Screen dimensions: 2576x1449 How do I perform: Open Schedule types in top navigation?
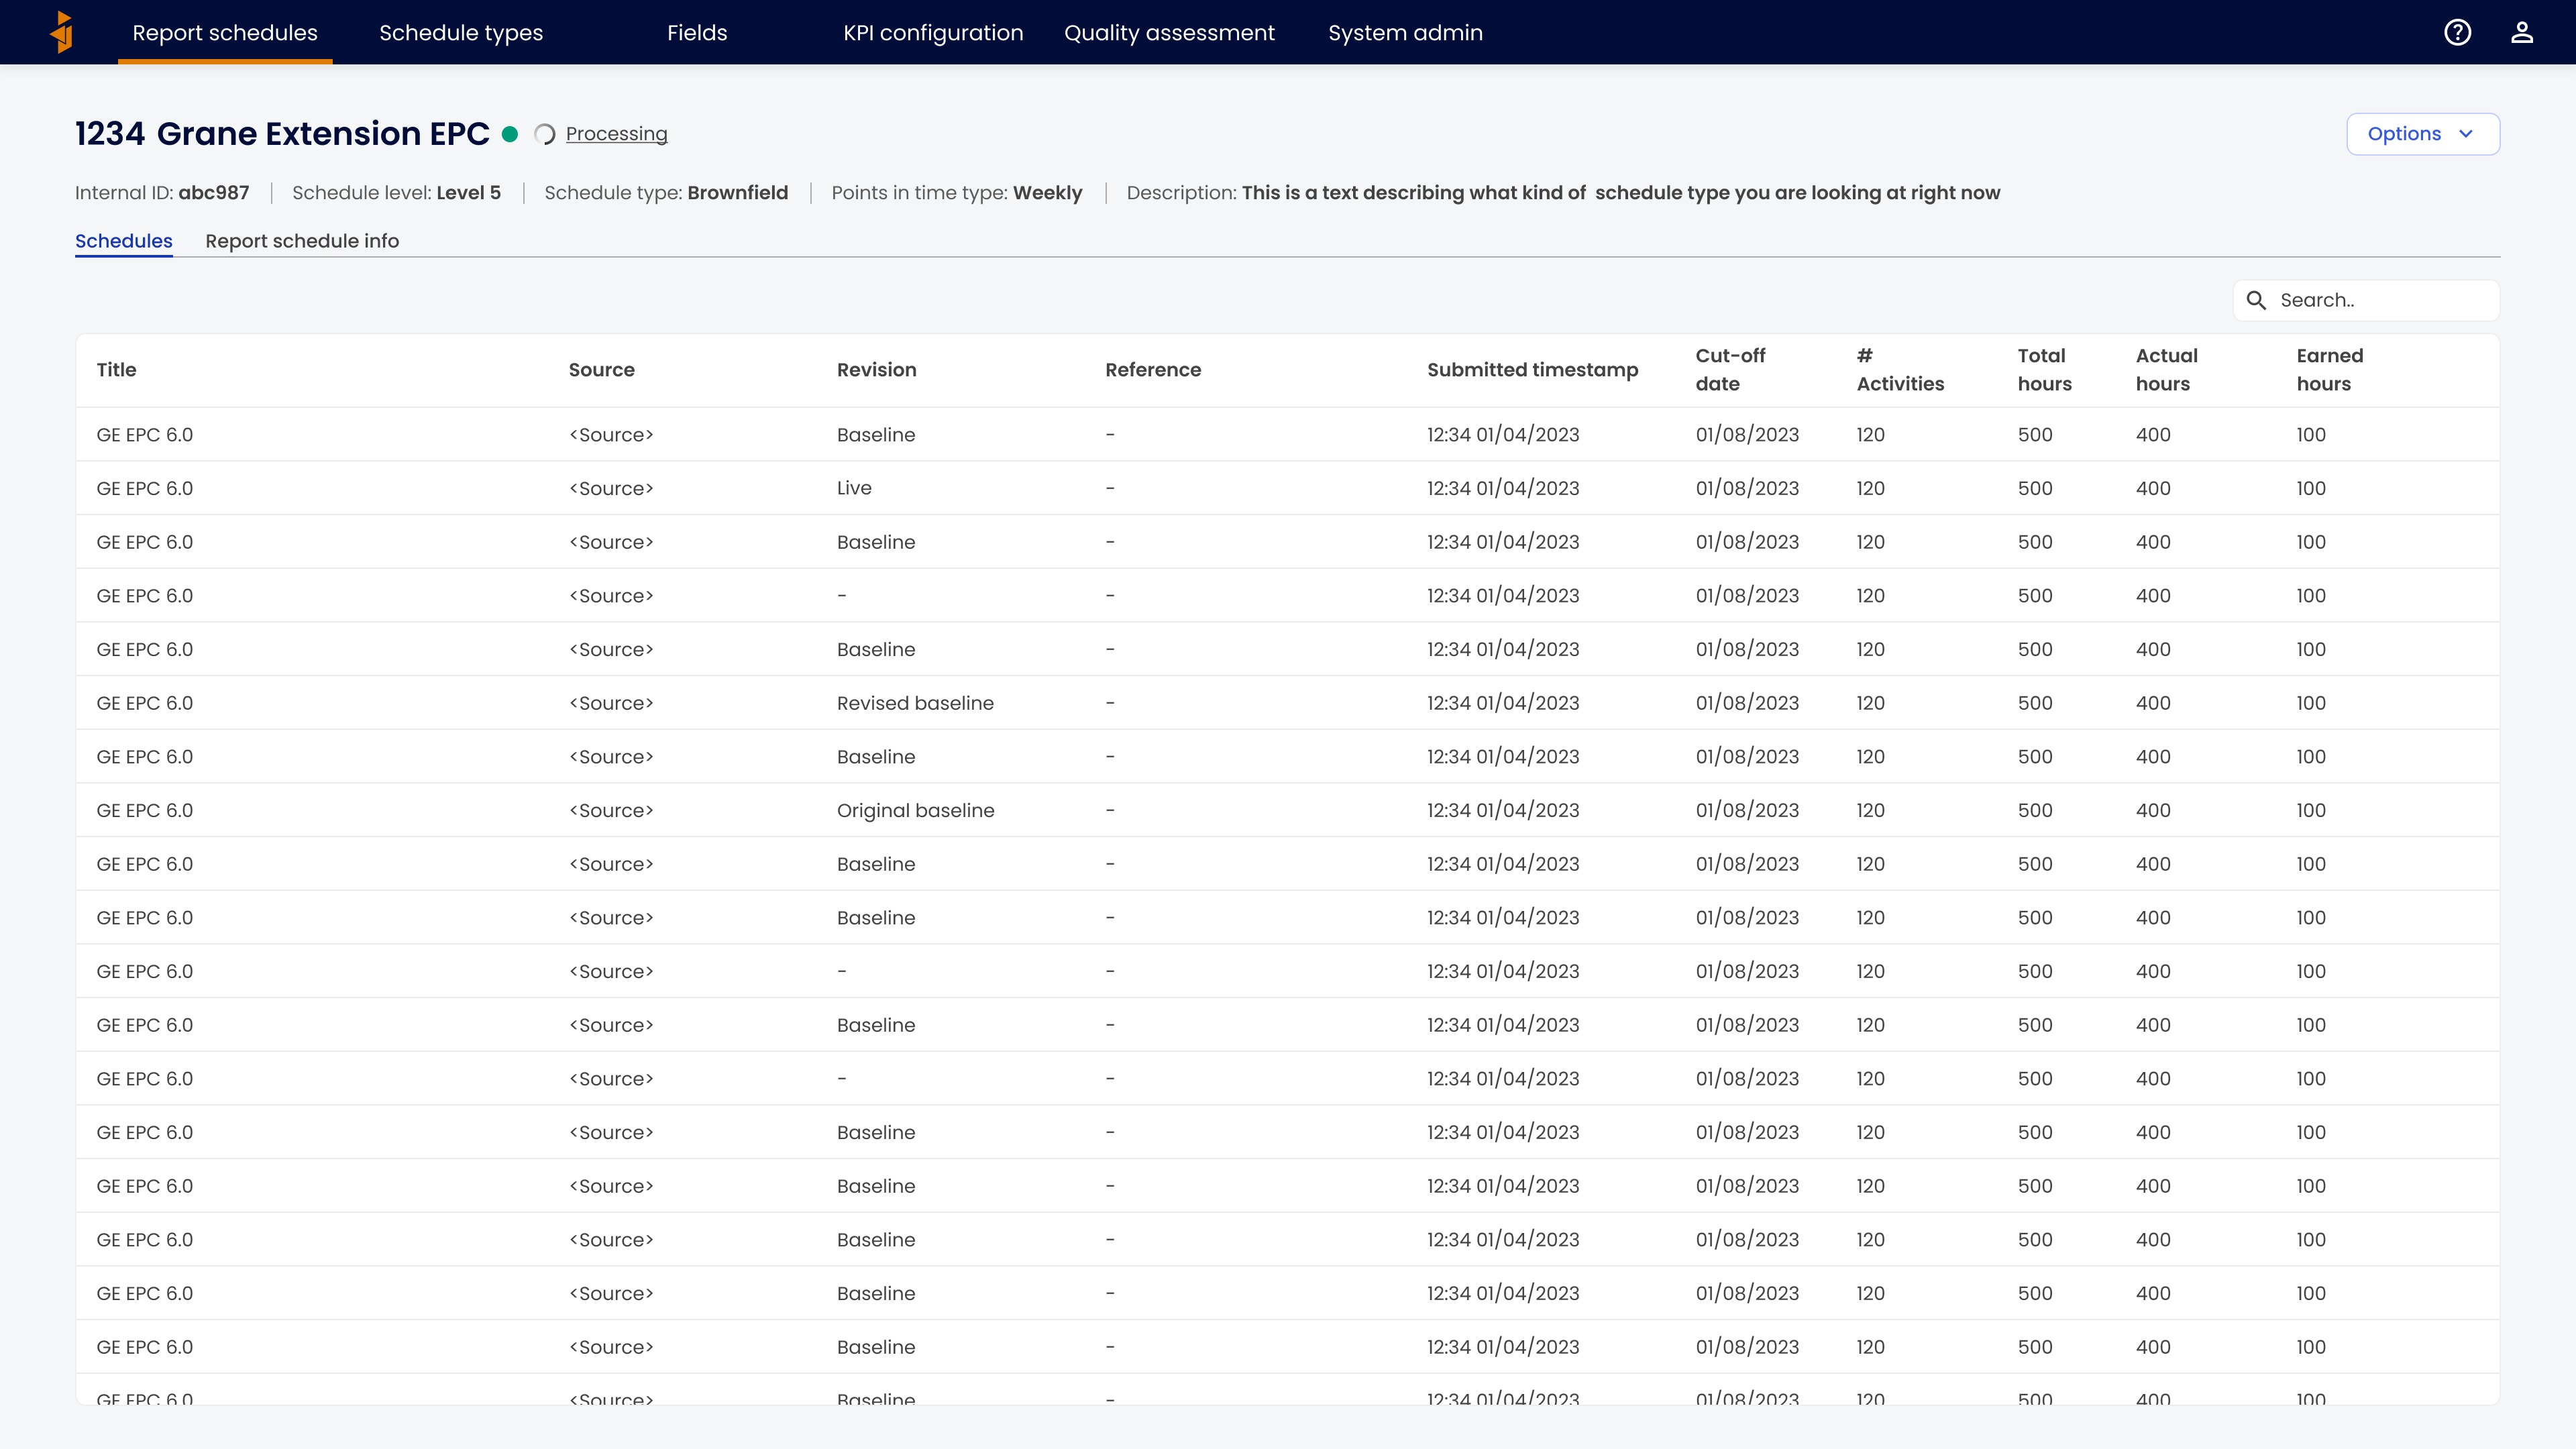coord(461,32)
